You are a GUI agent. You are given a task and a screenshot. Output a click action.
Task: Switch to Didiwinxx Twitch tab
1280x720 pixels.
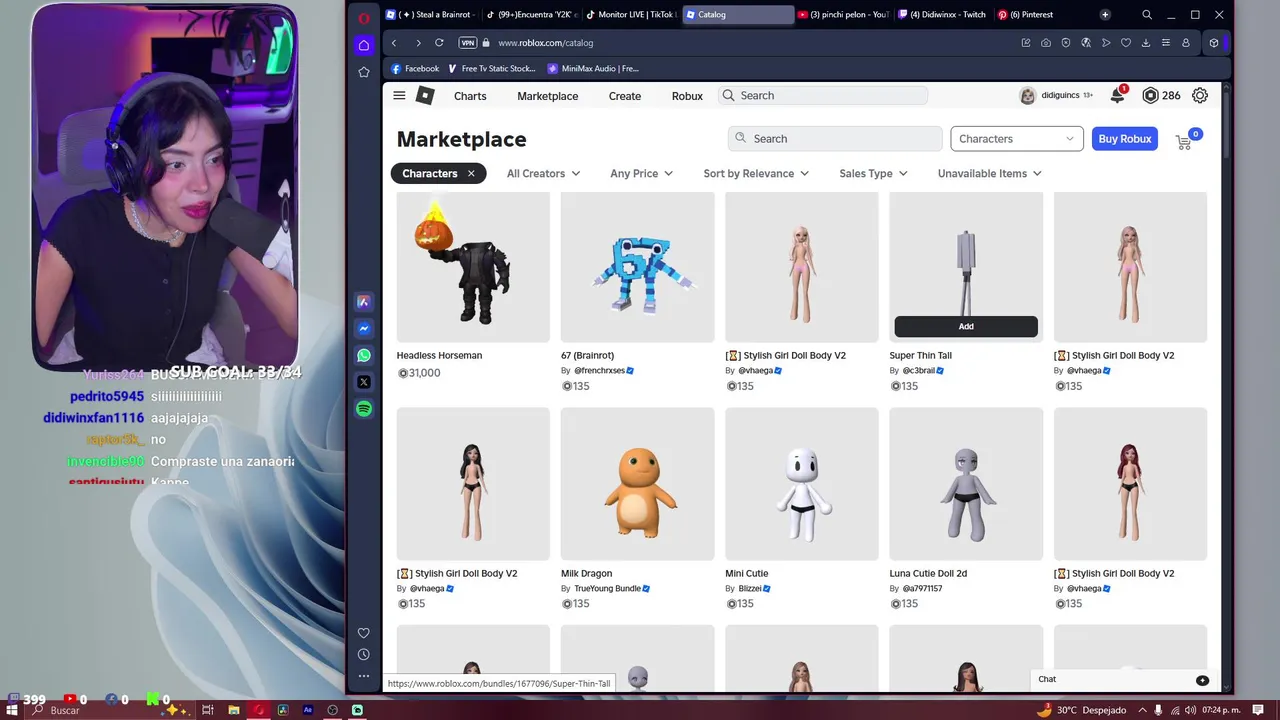click(x=942, y=15)
